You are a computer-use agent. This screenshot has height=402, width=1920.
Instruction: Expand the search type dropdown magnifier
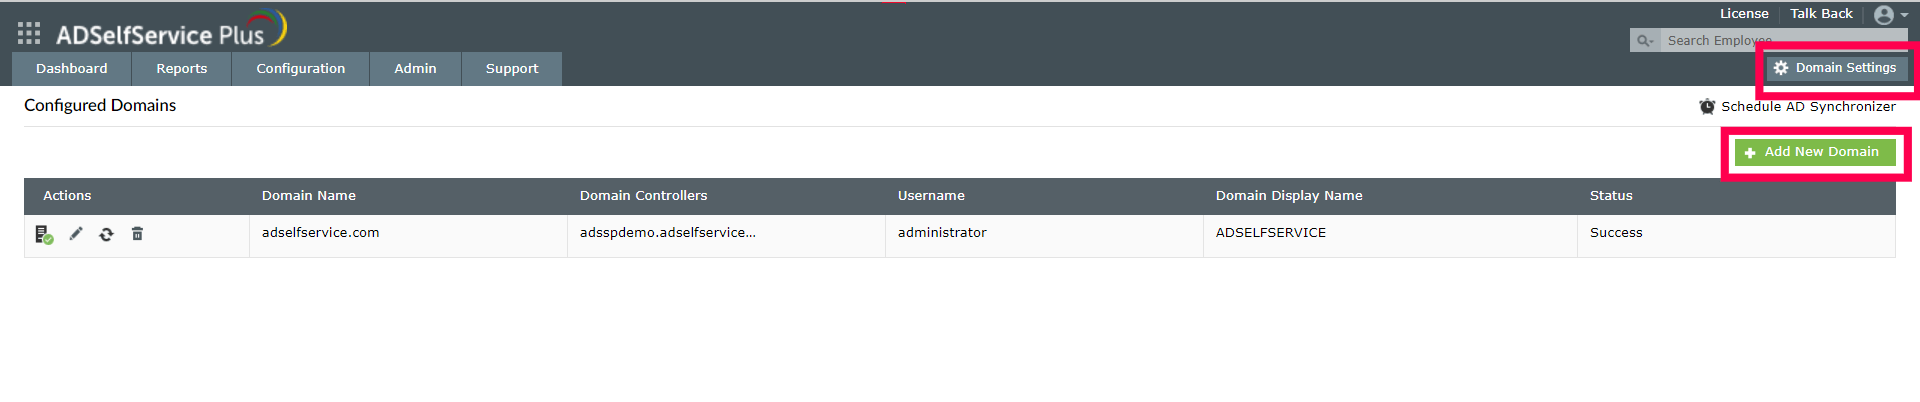pyautogui.click(x=1644, y=41)
